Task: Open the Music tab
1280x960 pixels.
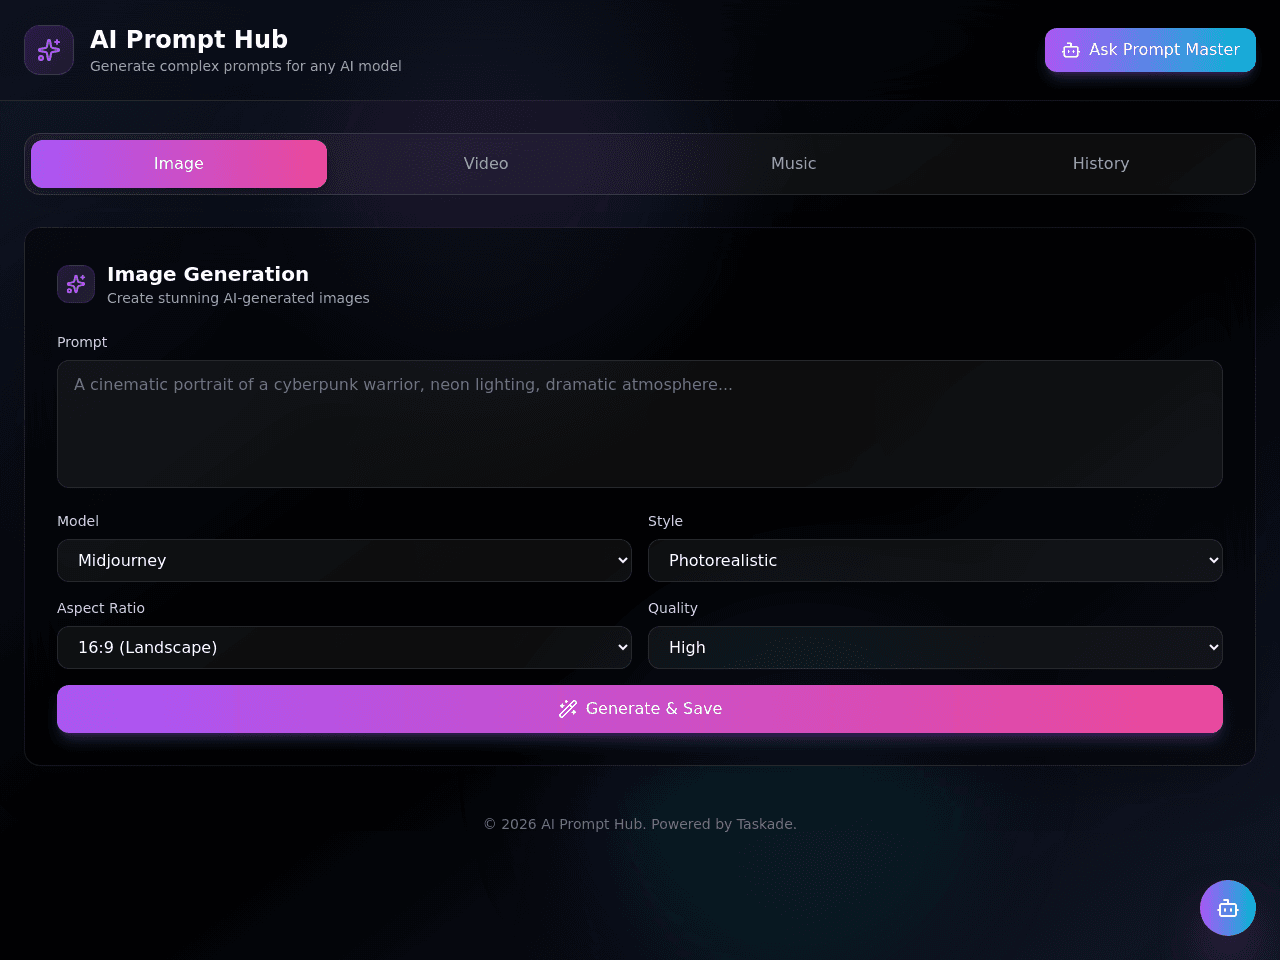Action: [x=794, y=164]
